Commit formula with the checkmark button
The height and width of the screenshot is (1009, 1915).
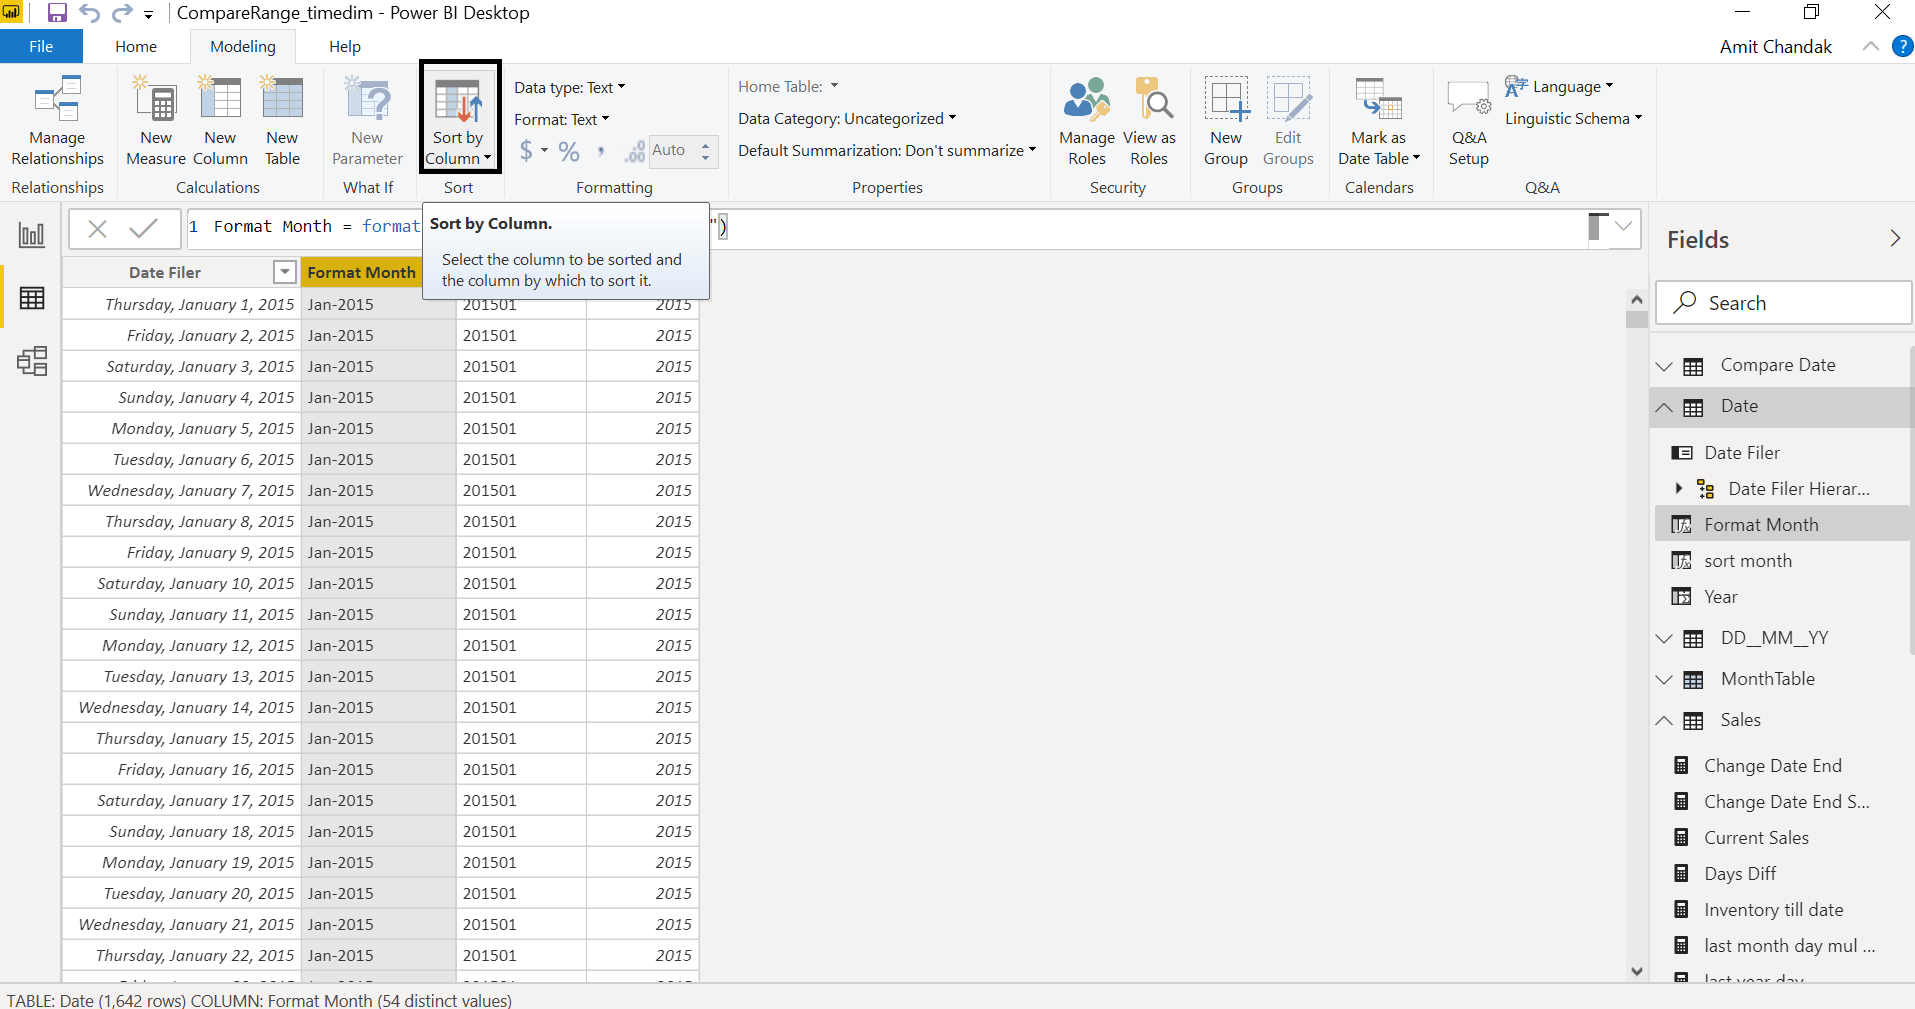(144, 228)
